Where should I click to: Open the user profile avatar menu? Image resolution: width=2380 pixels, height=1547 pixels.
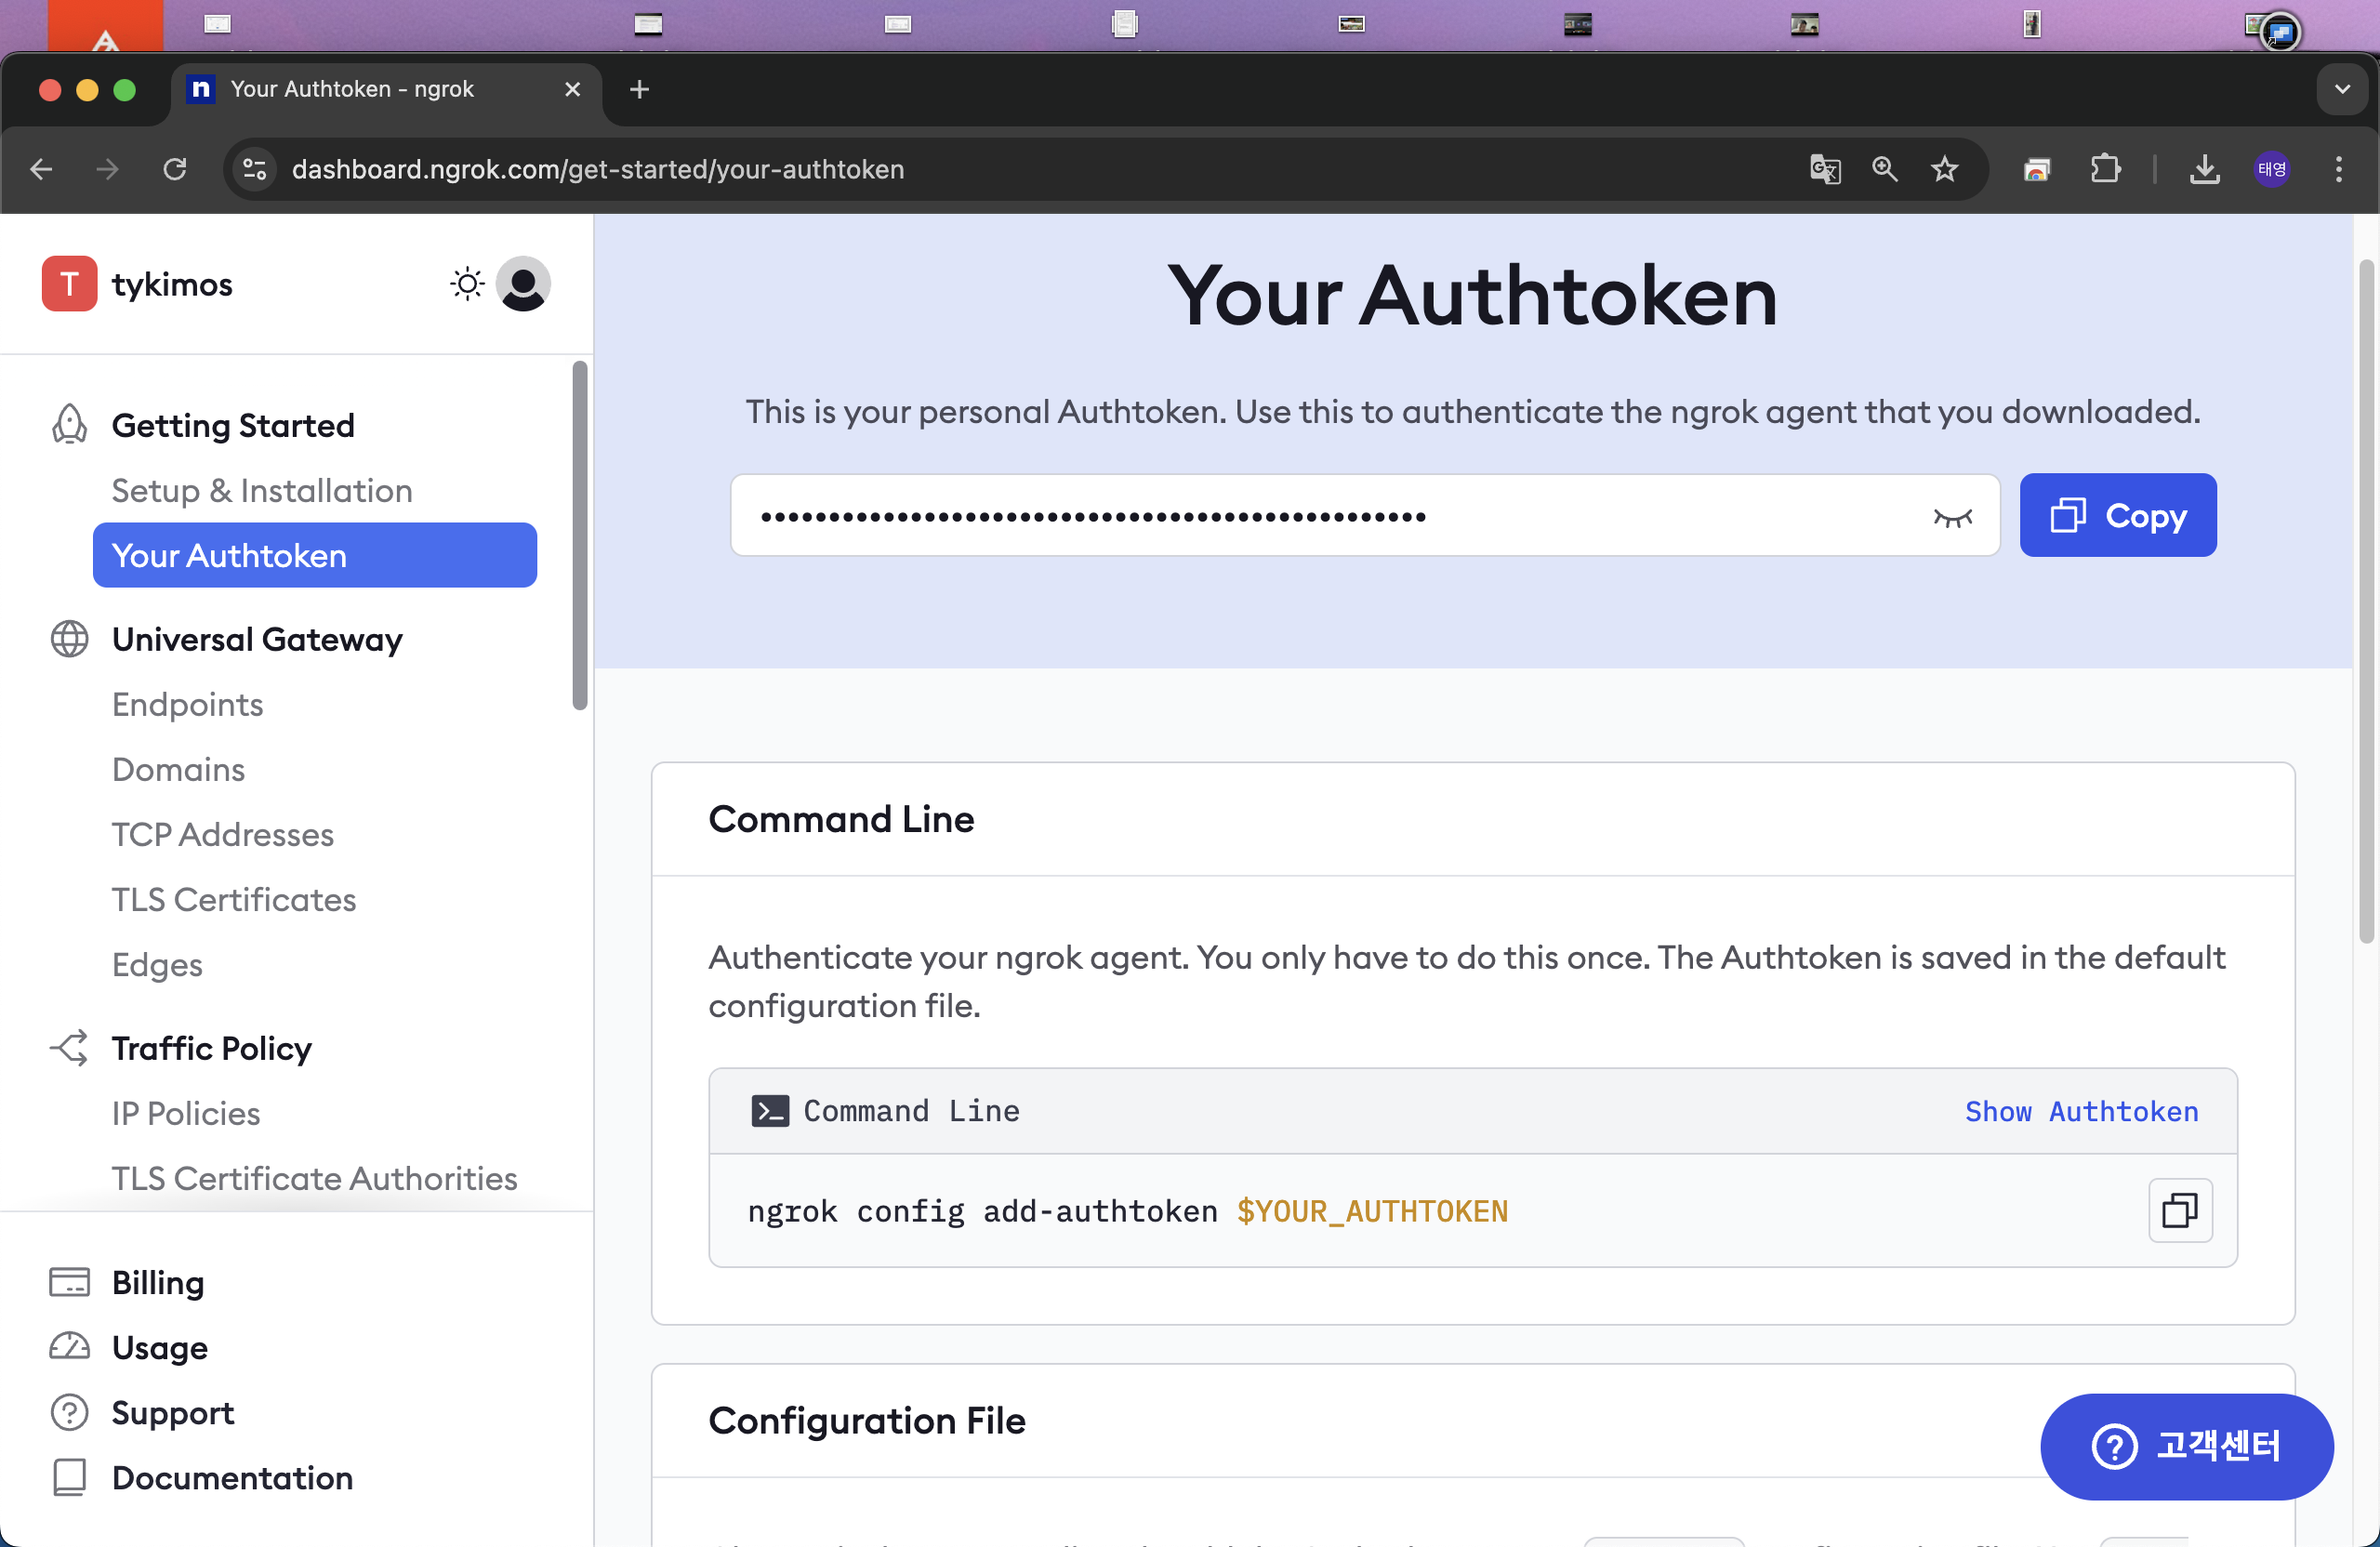(x=523, y=284)
